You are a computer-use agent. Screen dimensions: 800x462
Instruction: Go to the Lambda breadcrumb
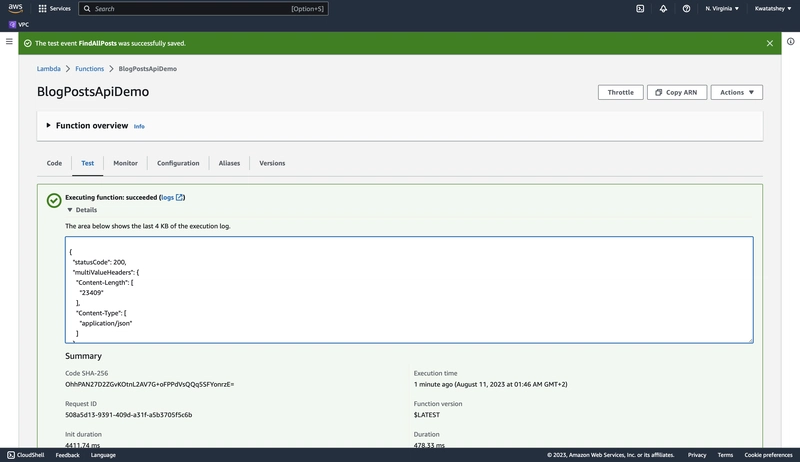click(x=48, y=68)
